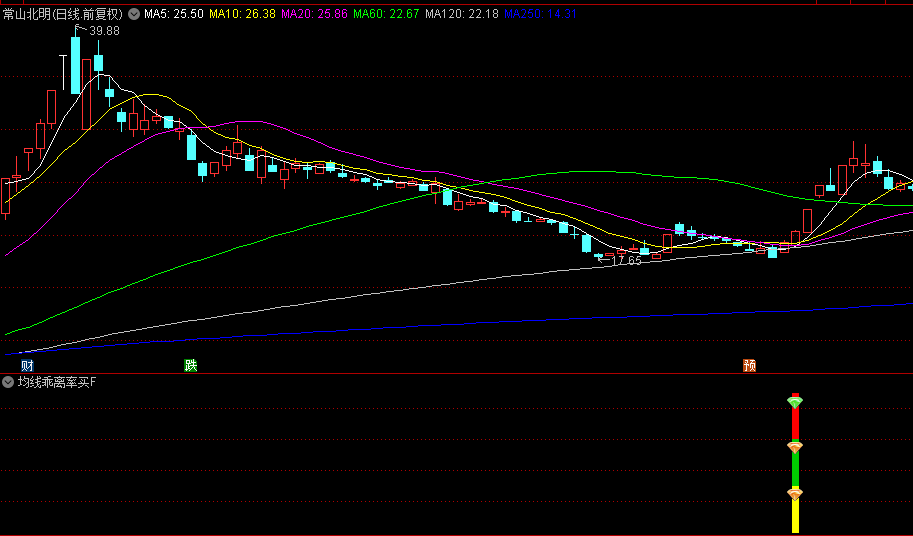Open the 跌 drop alert marker
This screenshot has width=913, height=536.
(x=190, y=365)
